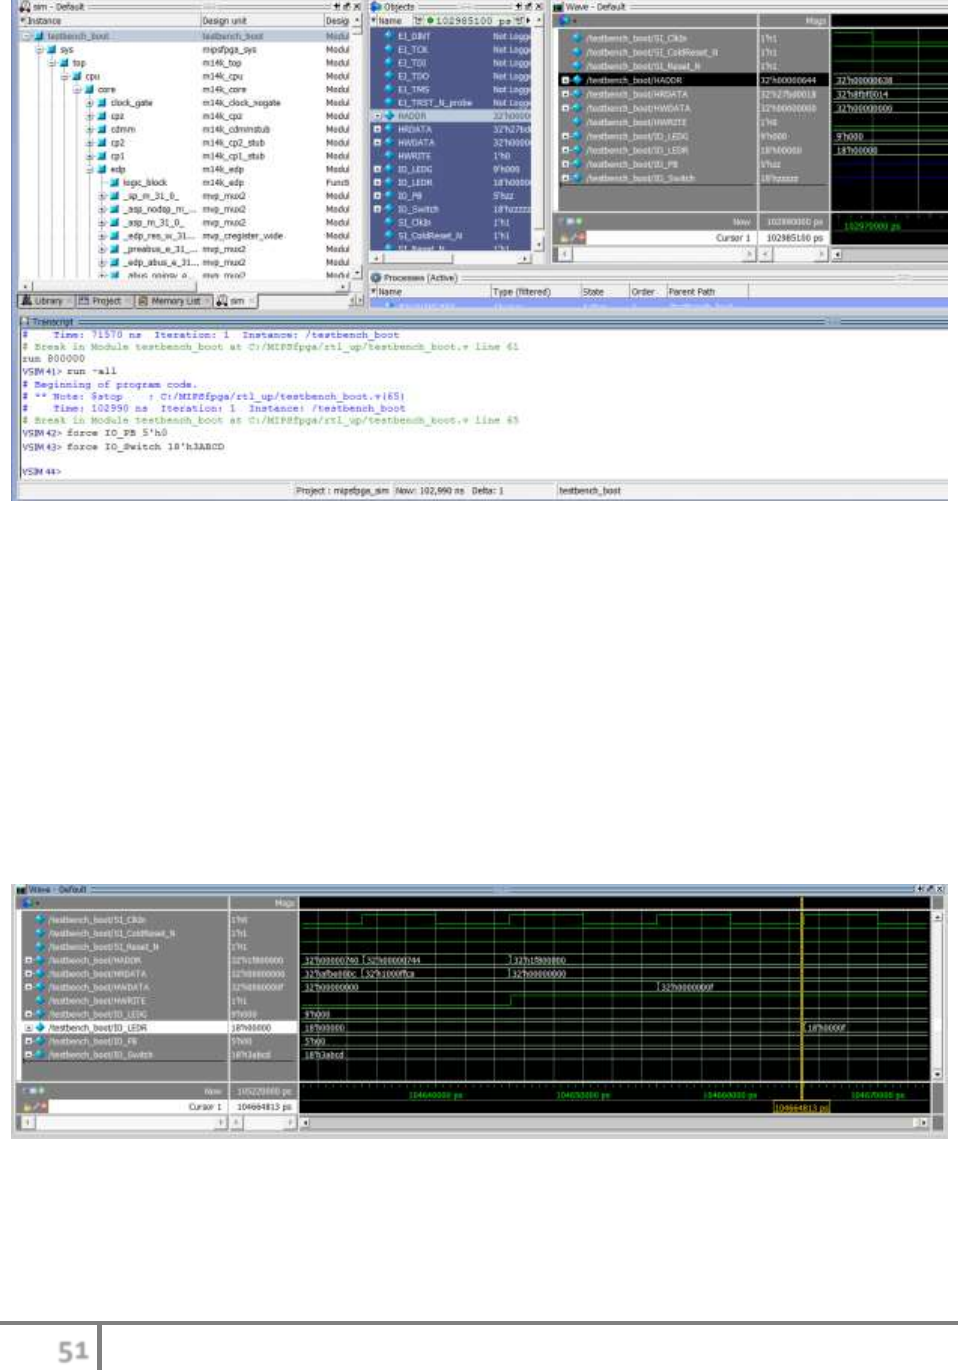Collapse the edp instance node
This screenshot has width=958, height=1370.
pos(90,169)
